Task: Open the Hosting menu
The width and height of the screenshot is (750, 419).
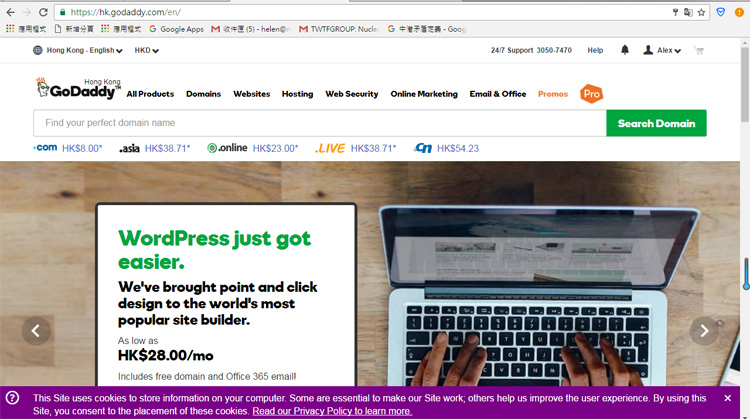Action: tap(298, 94)
